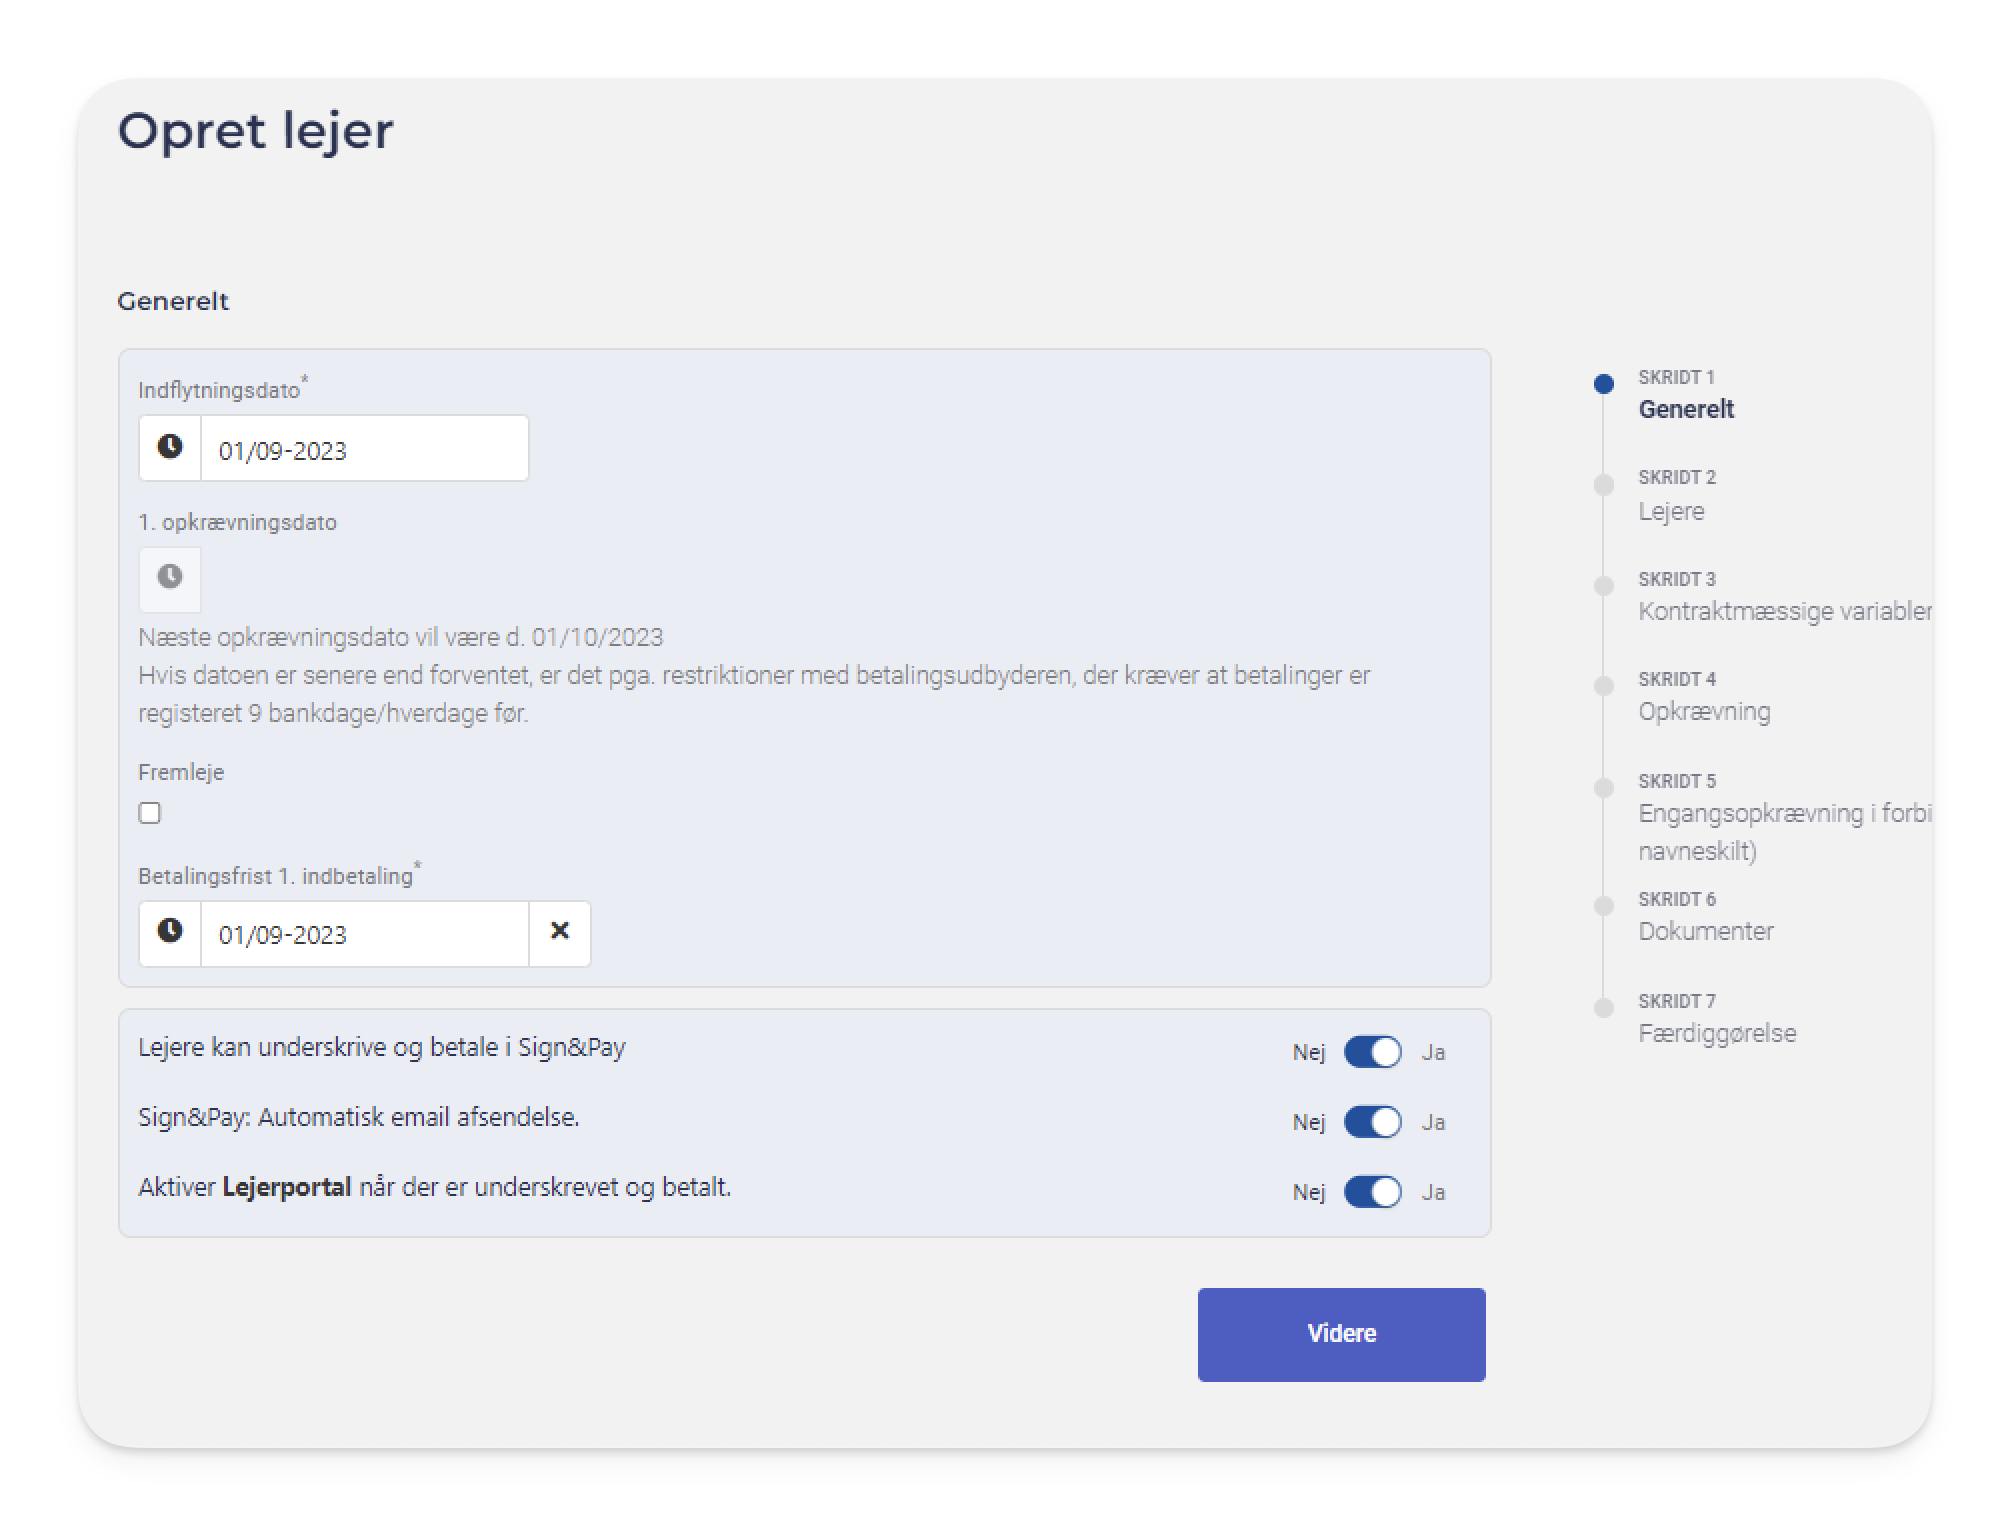Screen dimensions: 2010x1526
Task: Click the clock icon under 1. opkrævningsdato
Action: (x=170, y=578)
